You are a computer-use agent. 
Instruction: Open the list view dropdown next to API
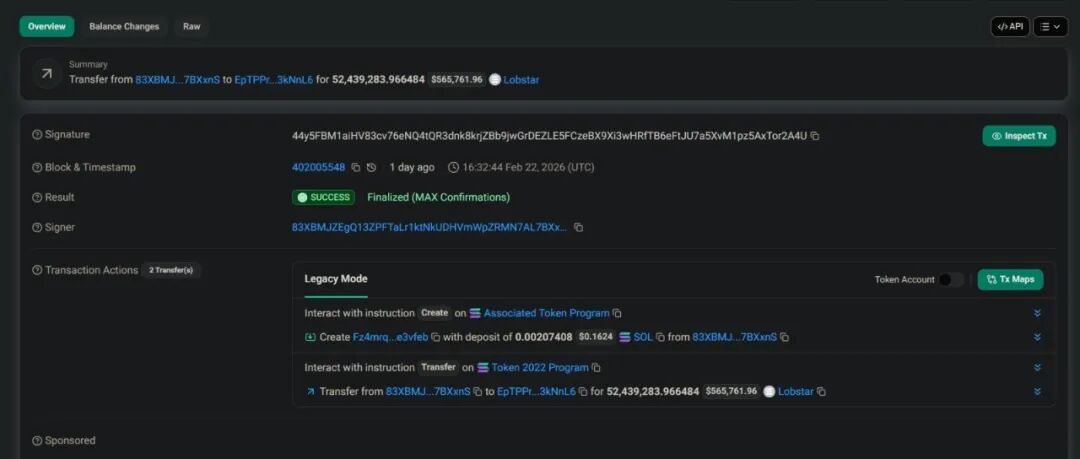[x=1050, y=27]
